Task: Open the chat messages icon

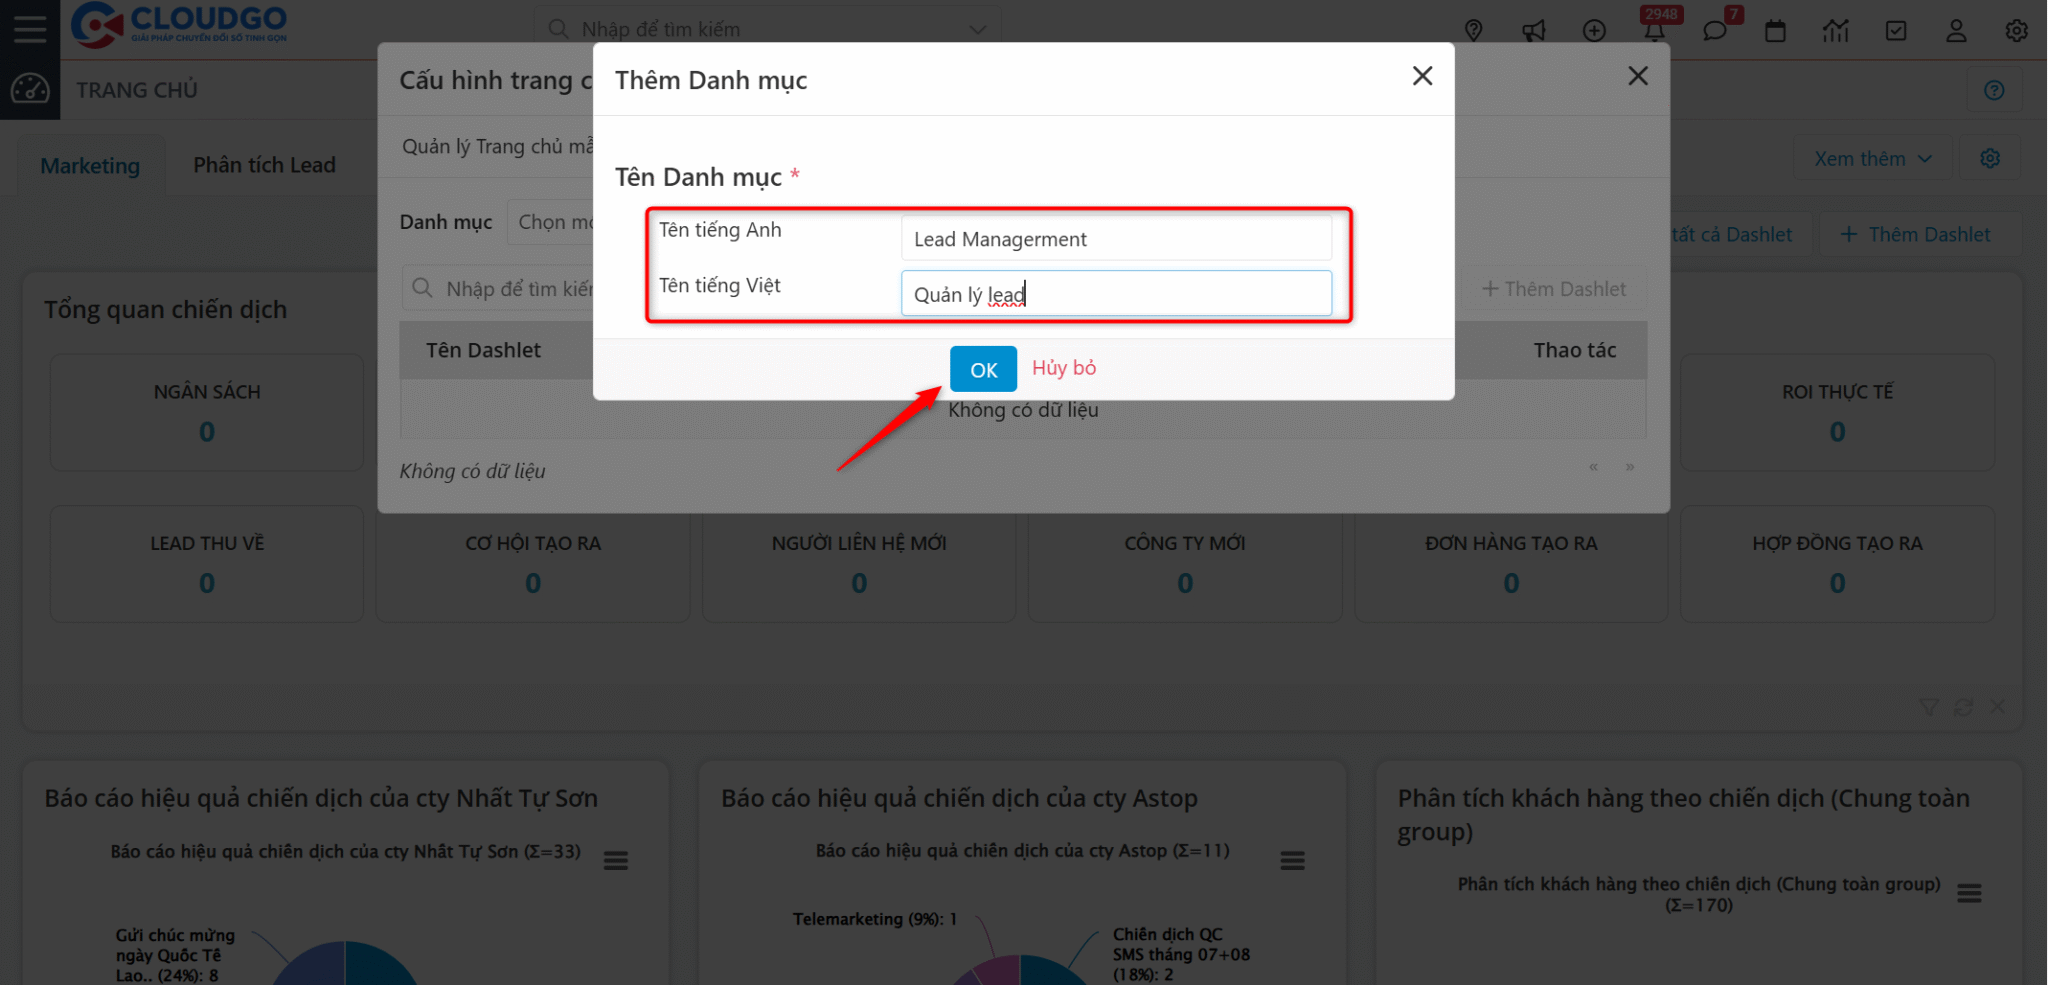Action: [1715, 30]
